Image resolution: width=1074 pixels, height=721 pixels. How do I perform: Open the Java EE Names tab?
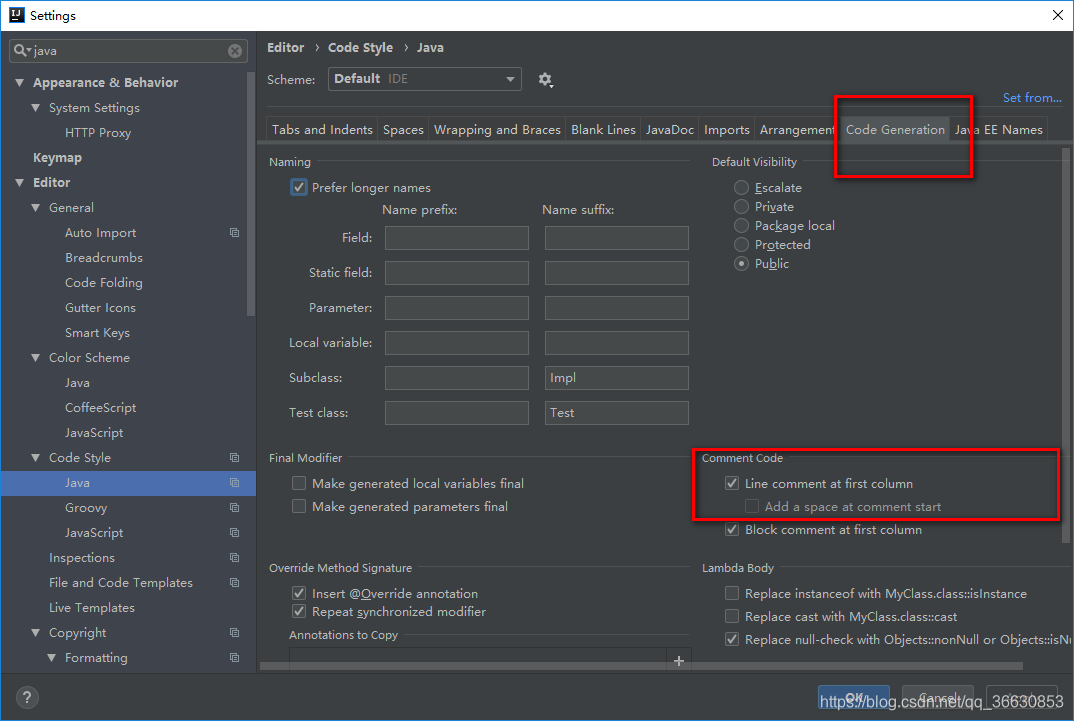click(x=999, y=129)
